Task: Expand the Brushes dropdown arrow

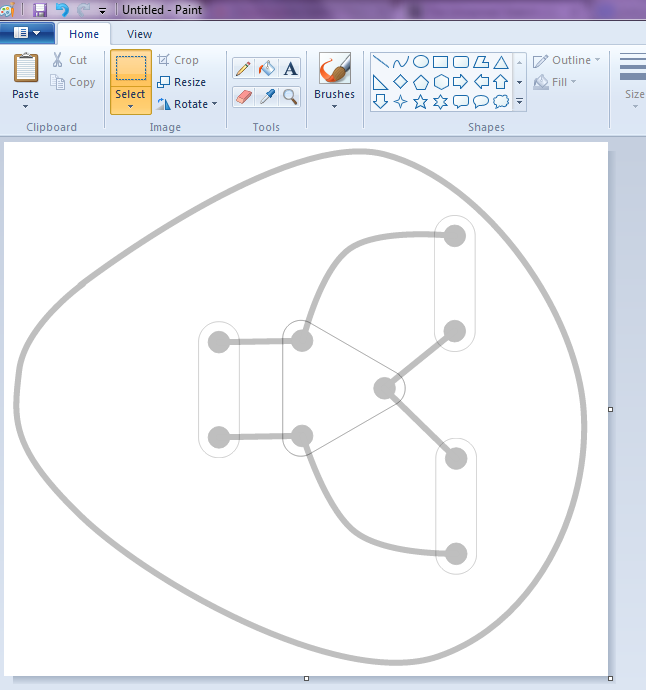Action: pos(334,106)
